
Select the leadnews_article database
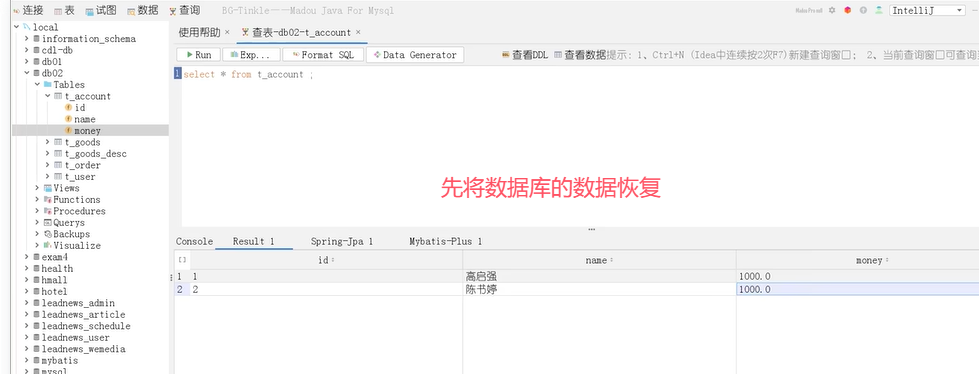pos(83,315)
